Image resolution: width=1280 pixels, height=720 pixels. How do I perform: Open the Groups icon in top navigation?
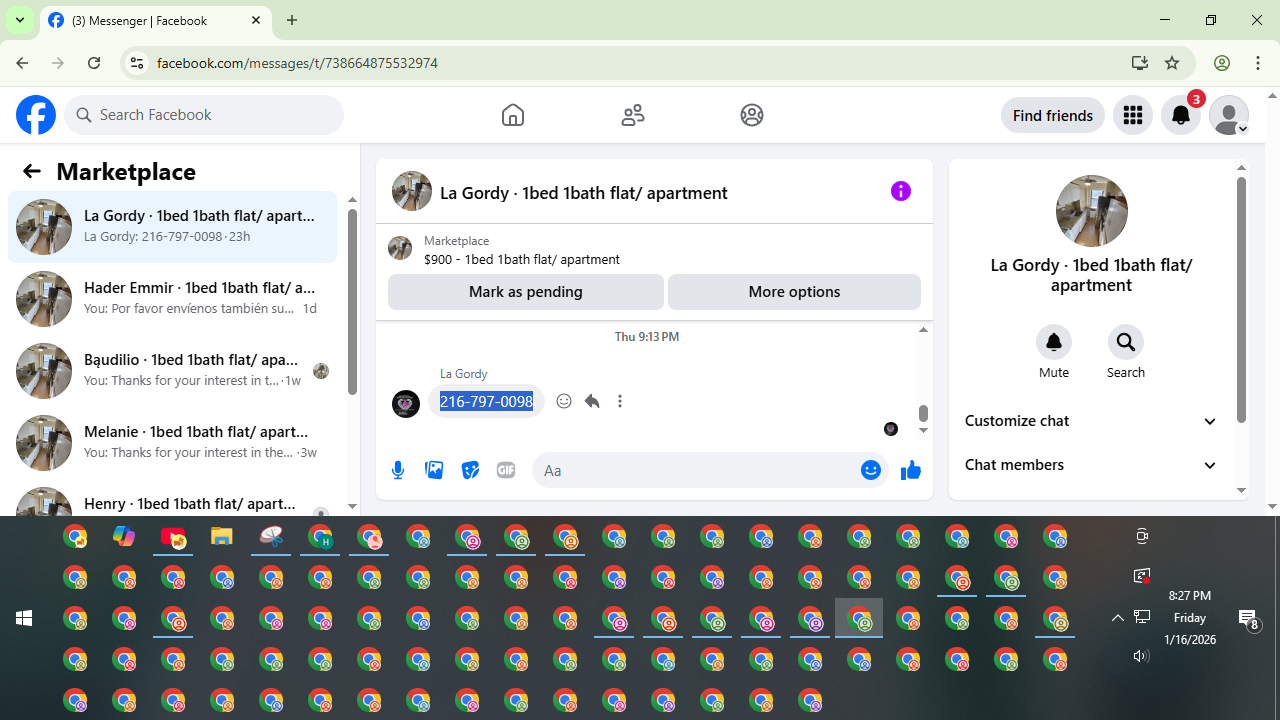pyautogui.click(x=752, y=115)
